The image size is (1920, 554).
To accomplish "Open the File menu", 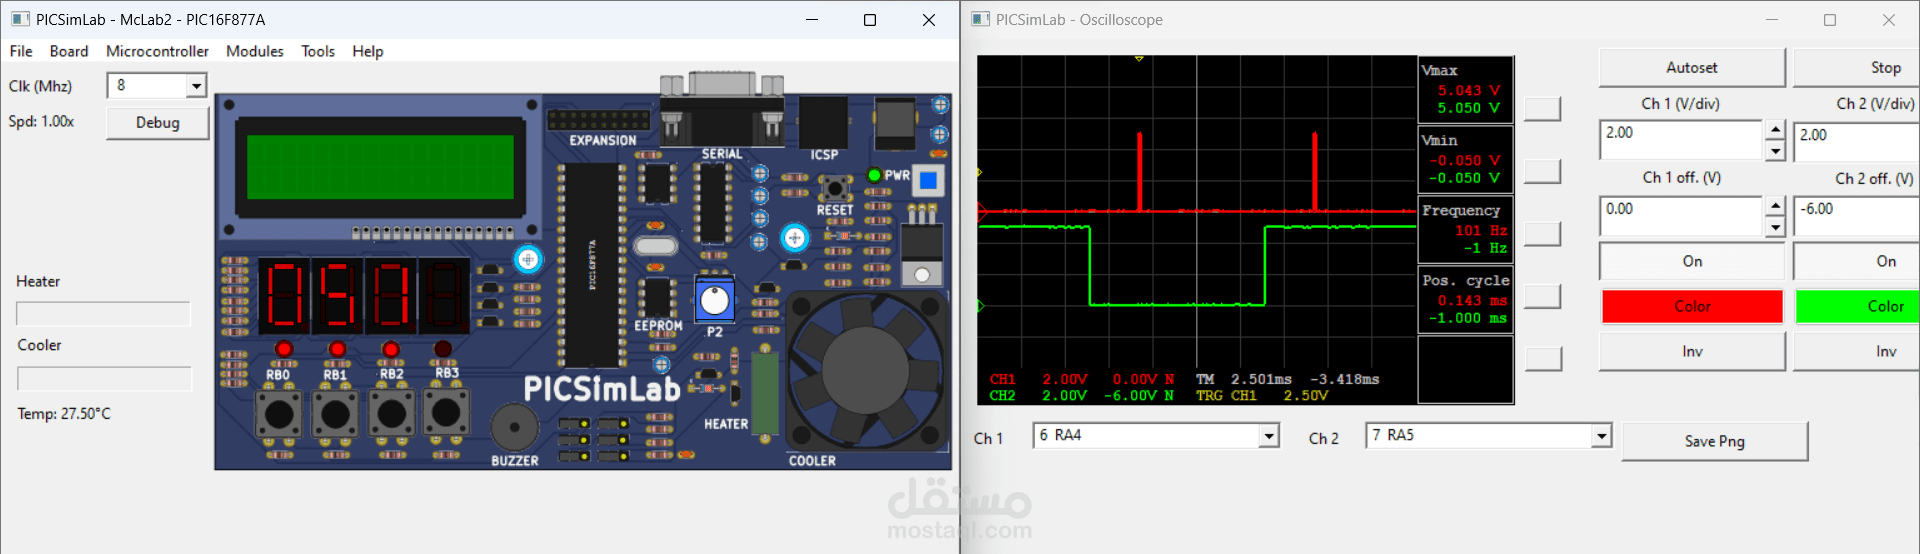I will click(21, 51).
